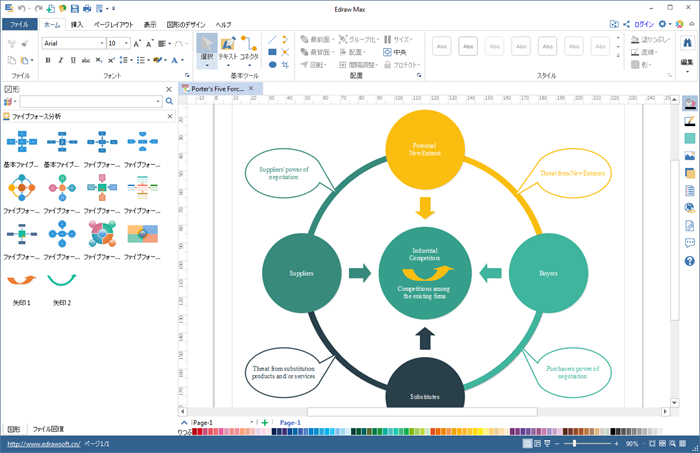
Task: Expand the font size dropdown
Action: pos(126,43)
